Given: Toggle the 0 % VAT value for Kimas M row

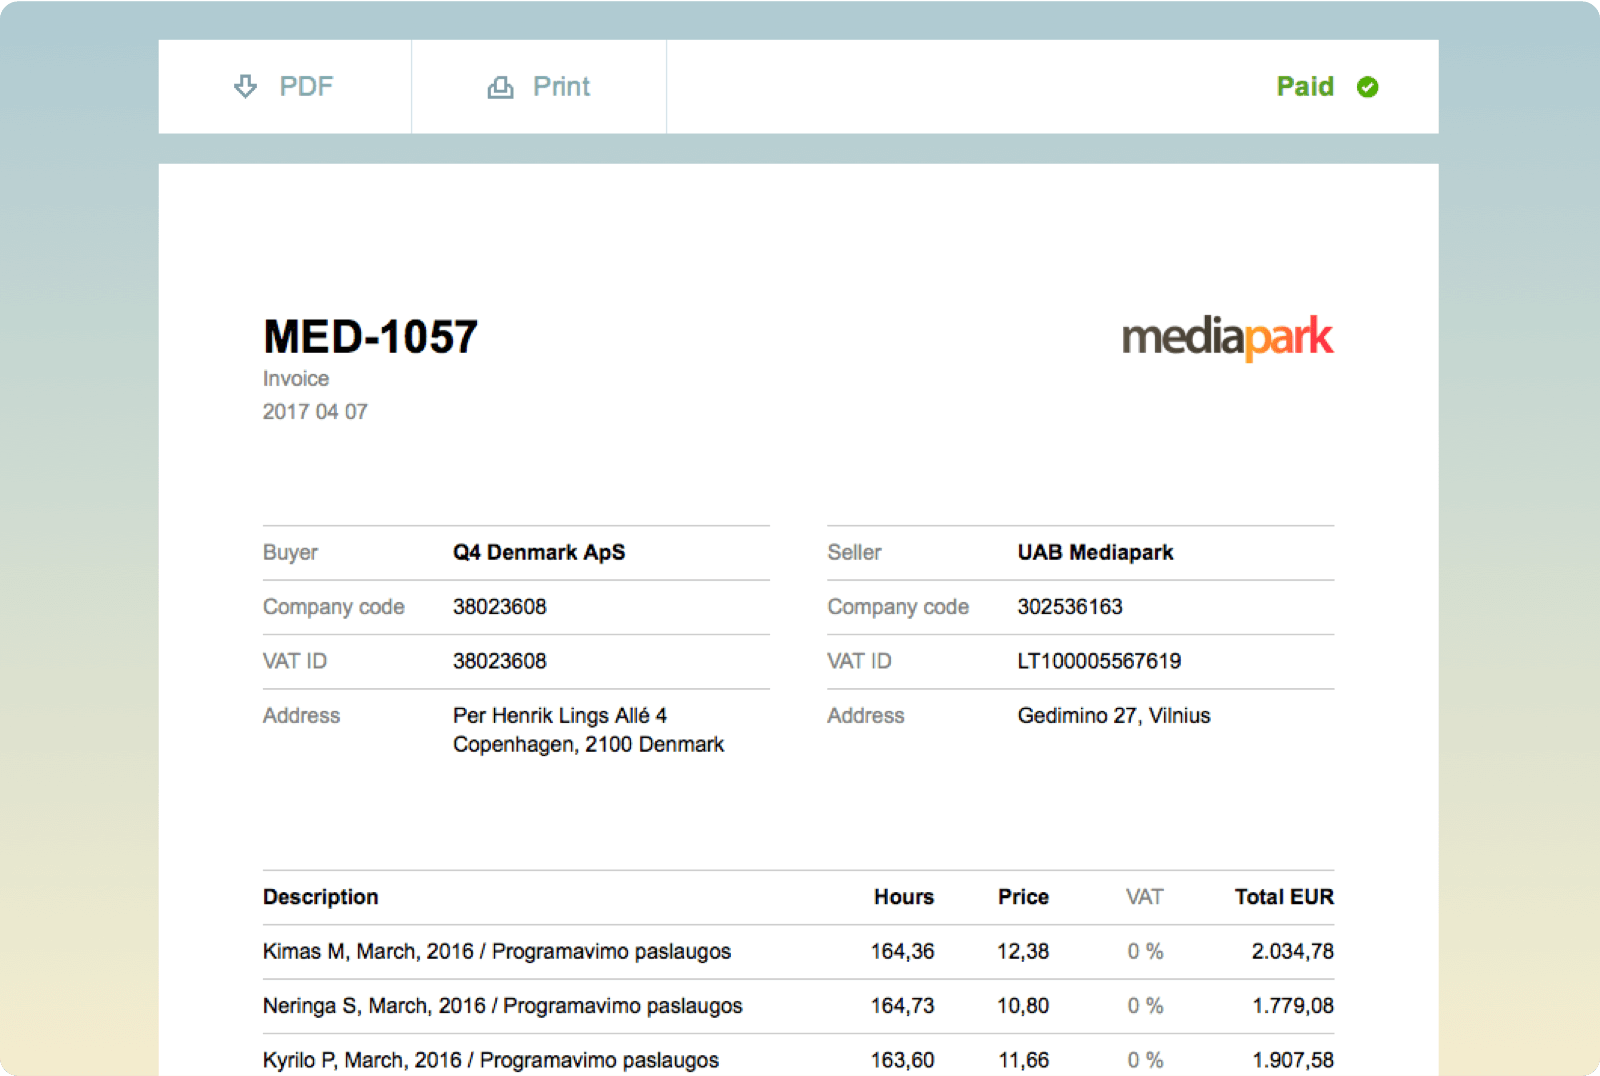Looking at the screenshot, I should pos(1145,951).
